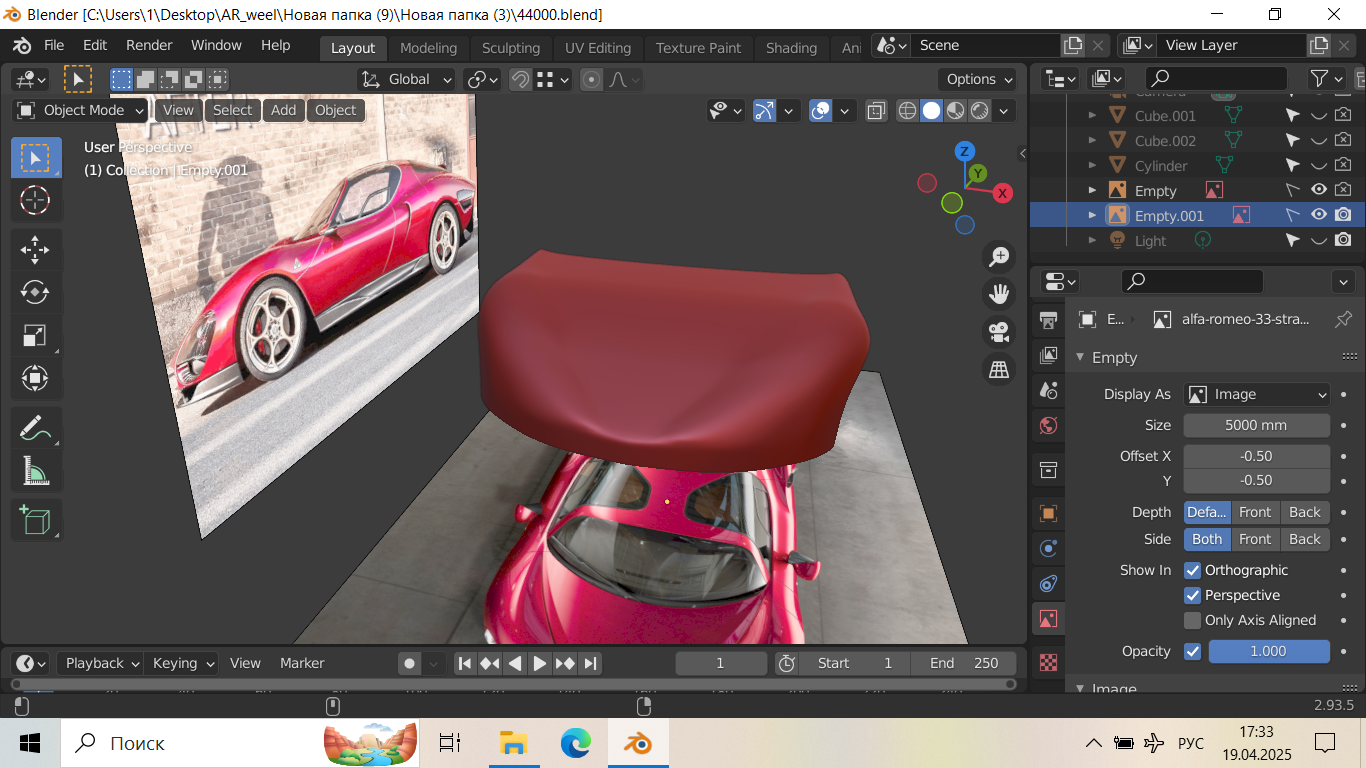Open the Render menu
The height and width of the screenshot is (768, 1366).
[x=149, y=45]
